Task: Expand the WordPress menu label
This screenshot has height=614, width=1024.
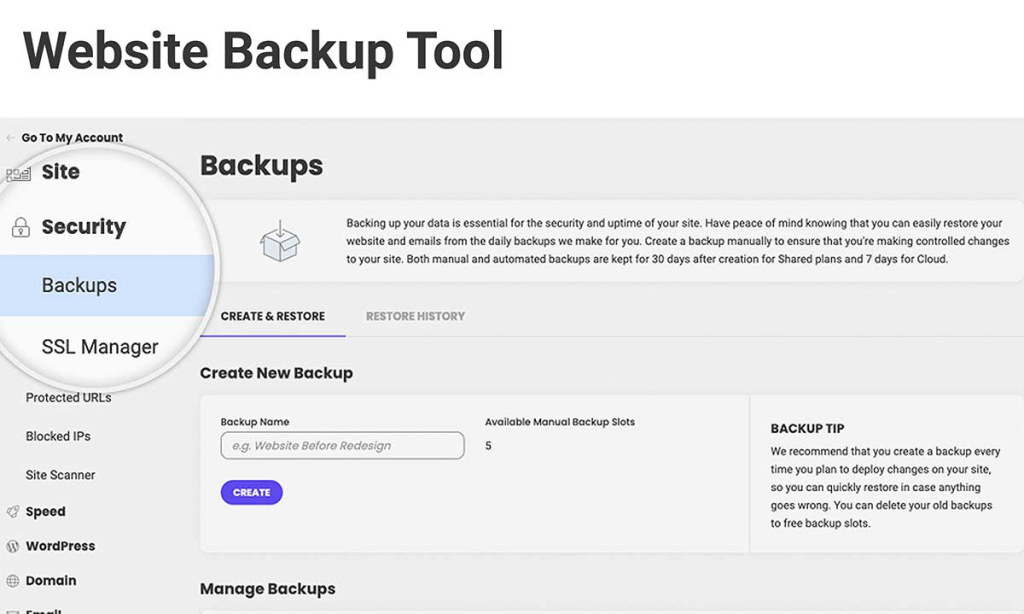Action: click(61, 547)
